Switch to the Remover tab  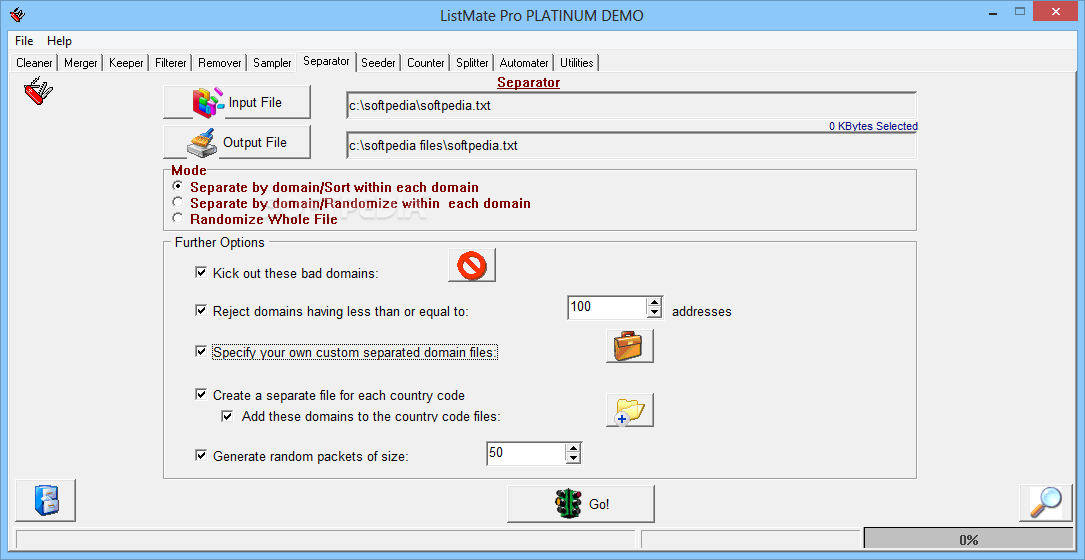click(220, 63)
